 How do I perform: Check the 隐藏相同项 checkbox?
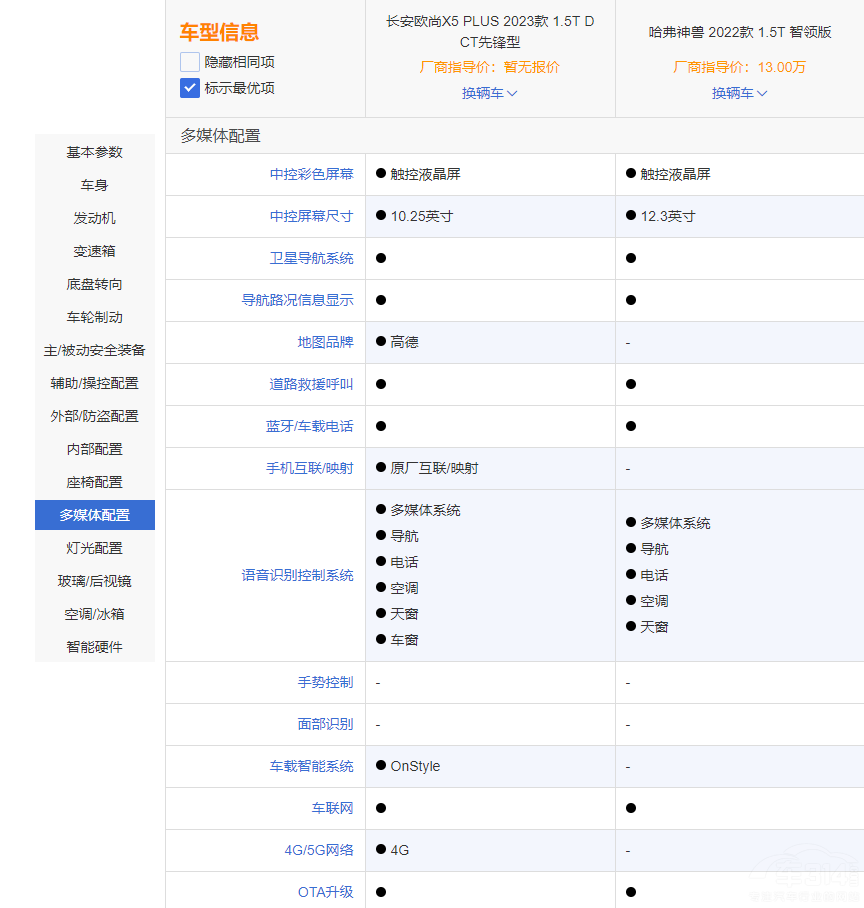coord(190,62)
